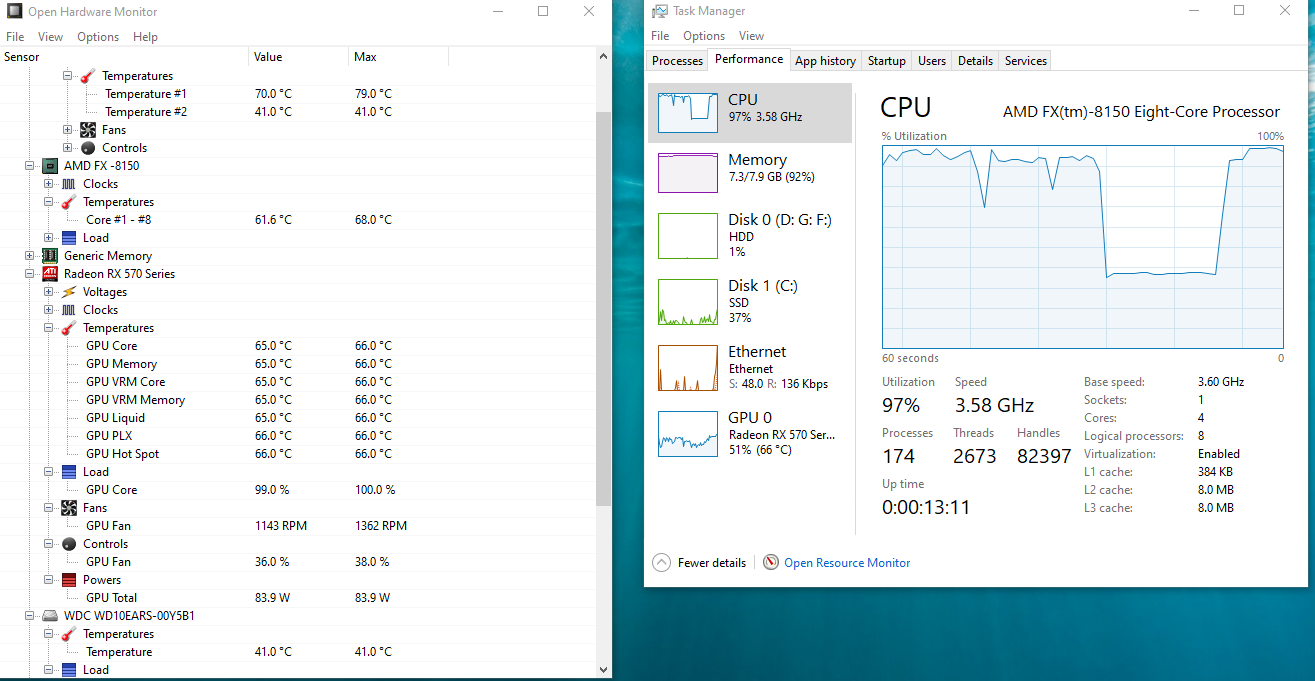Expand the Clocks node under AMD FX -8150
1315x681 pixels.
[x=49, y=184]
